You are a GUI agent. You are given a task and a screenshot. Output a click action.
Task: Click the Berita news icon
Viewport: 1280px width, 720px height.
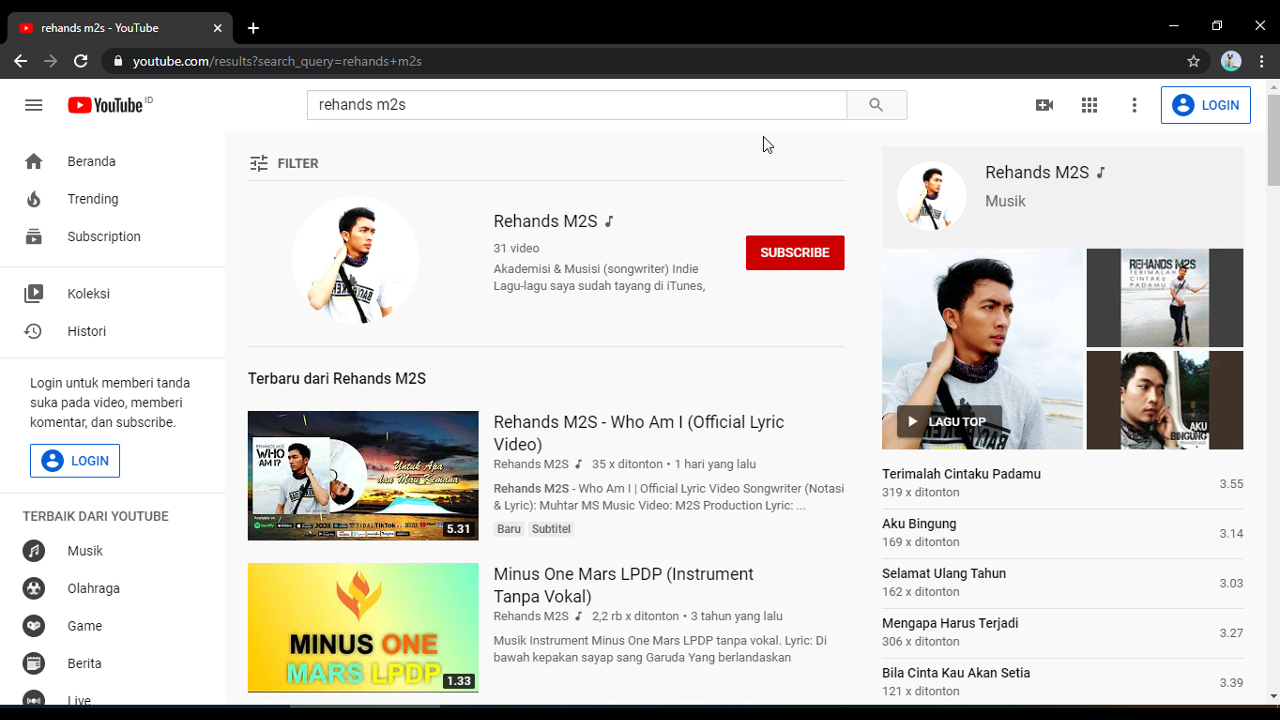pos(34,663)
